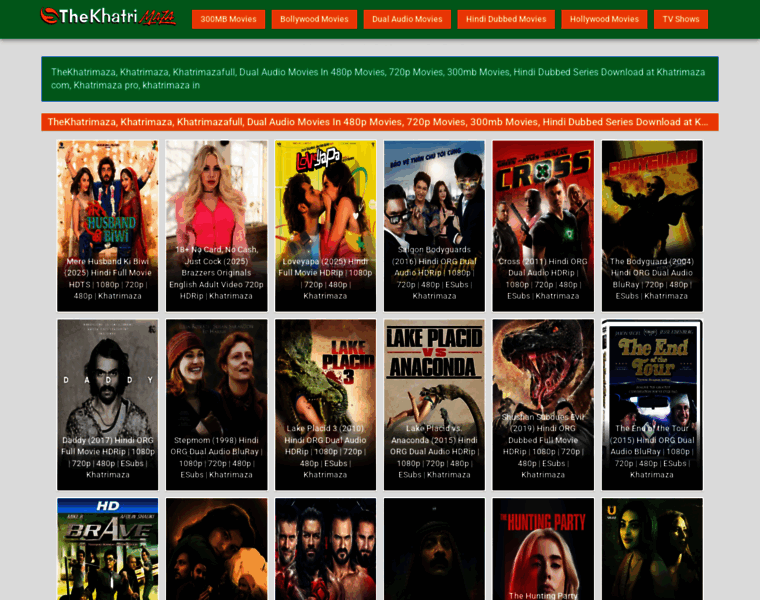Open The End of the Tour poster

(x=652, y=405)
